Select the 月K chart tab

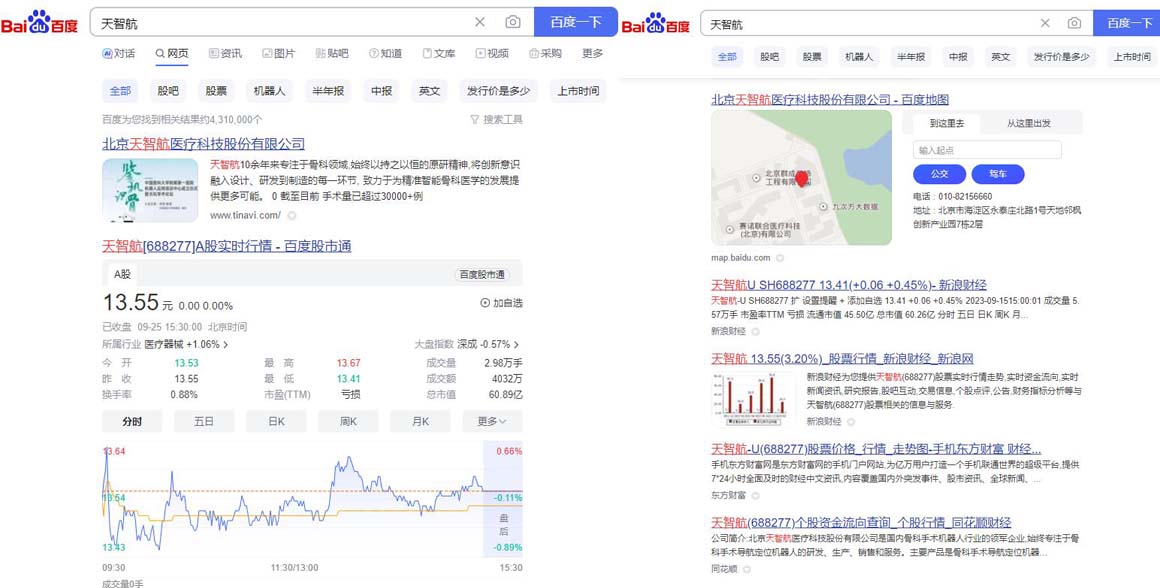point(420,421)
